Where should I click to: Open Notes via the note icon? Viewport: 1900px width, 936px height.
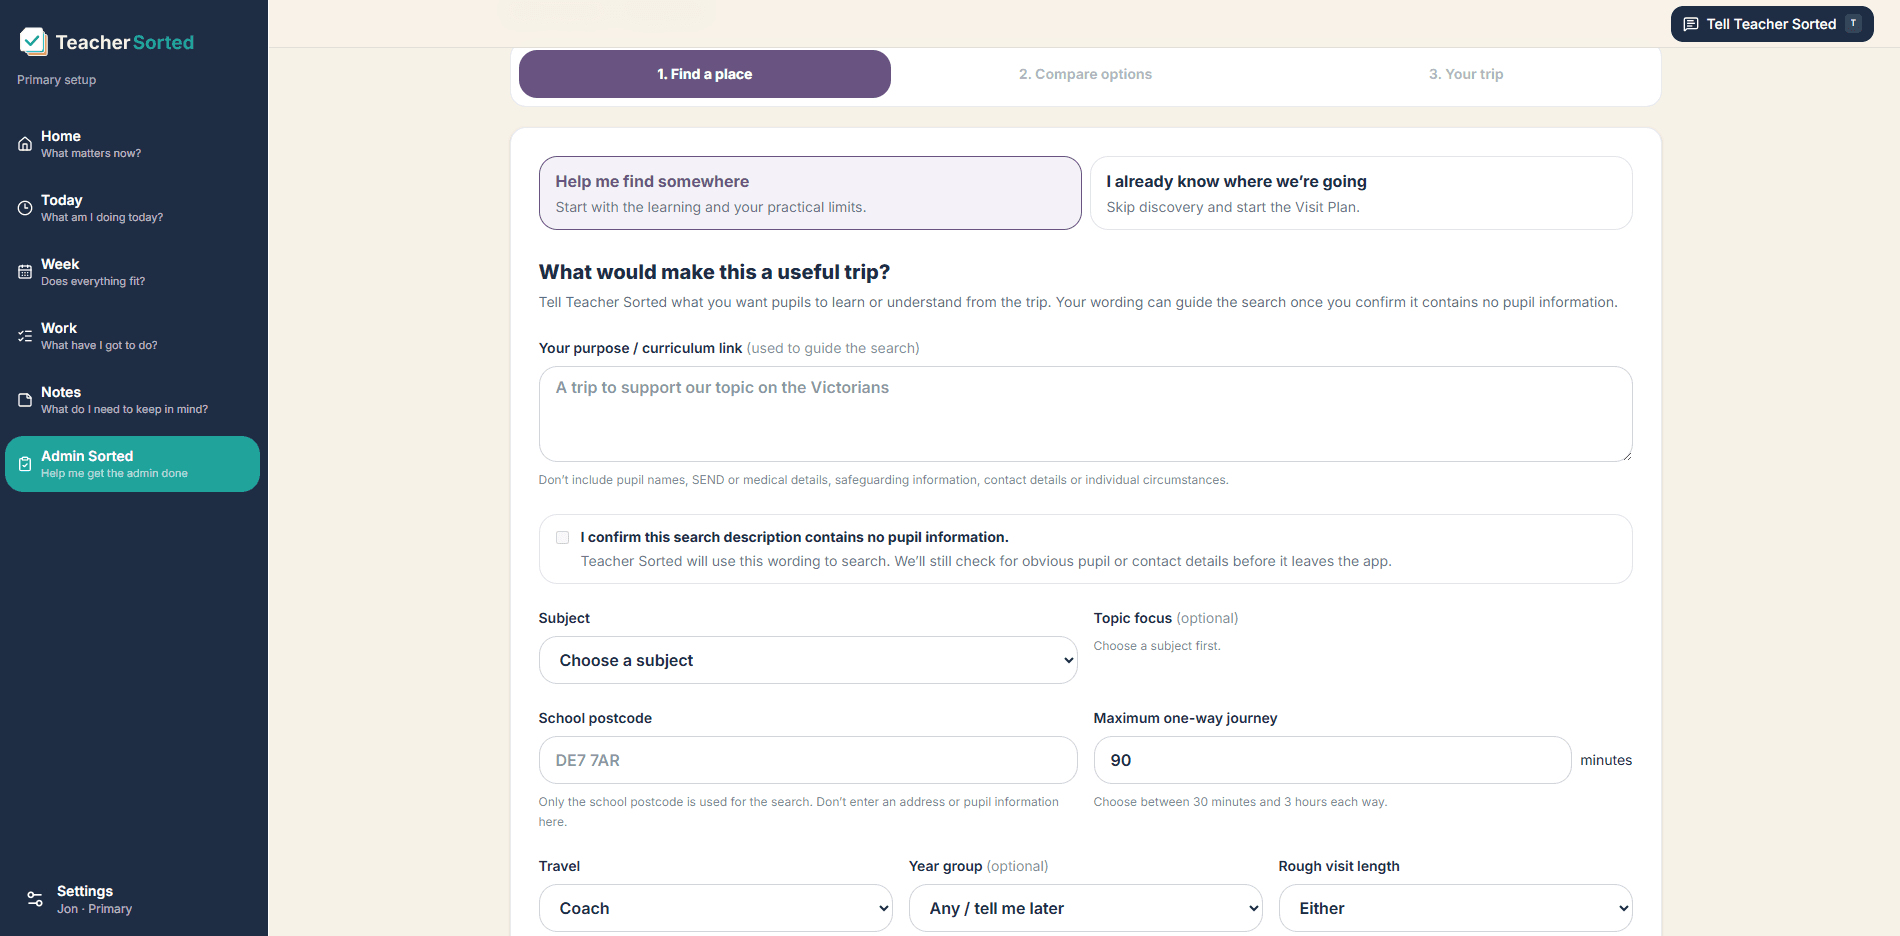click(25, 400)
